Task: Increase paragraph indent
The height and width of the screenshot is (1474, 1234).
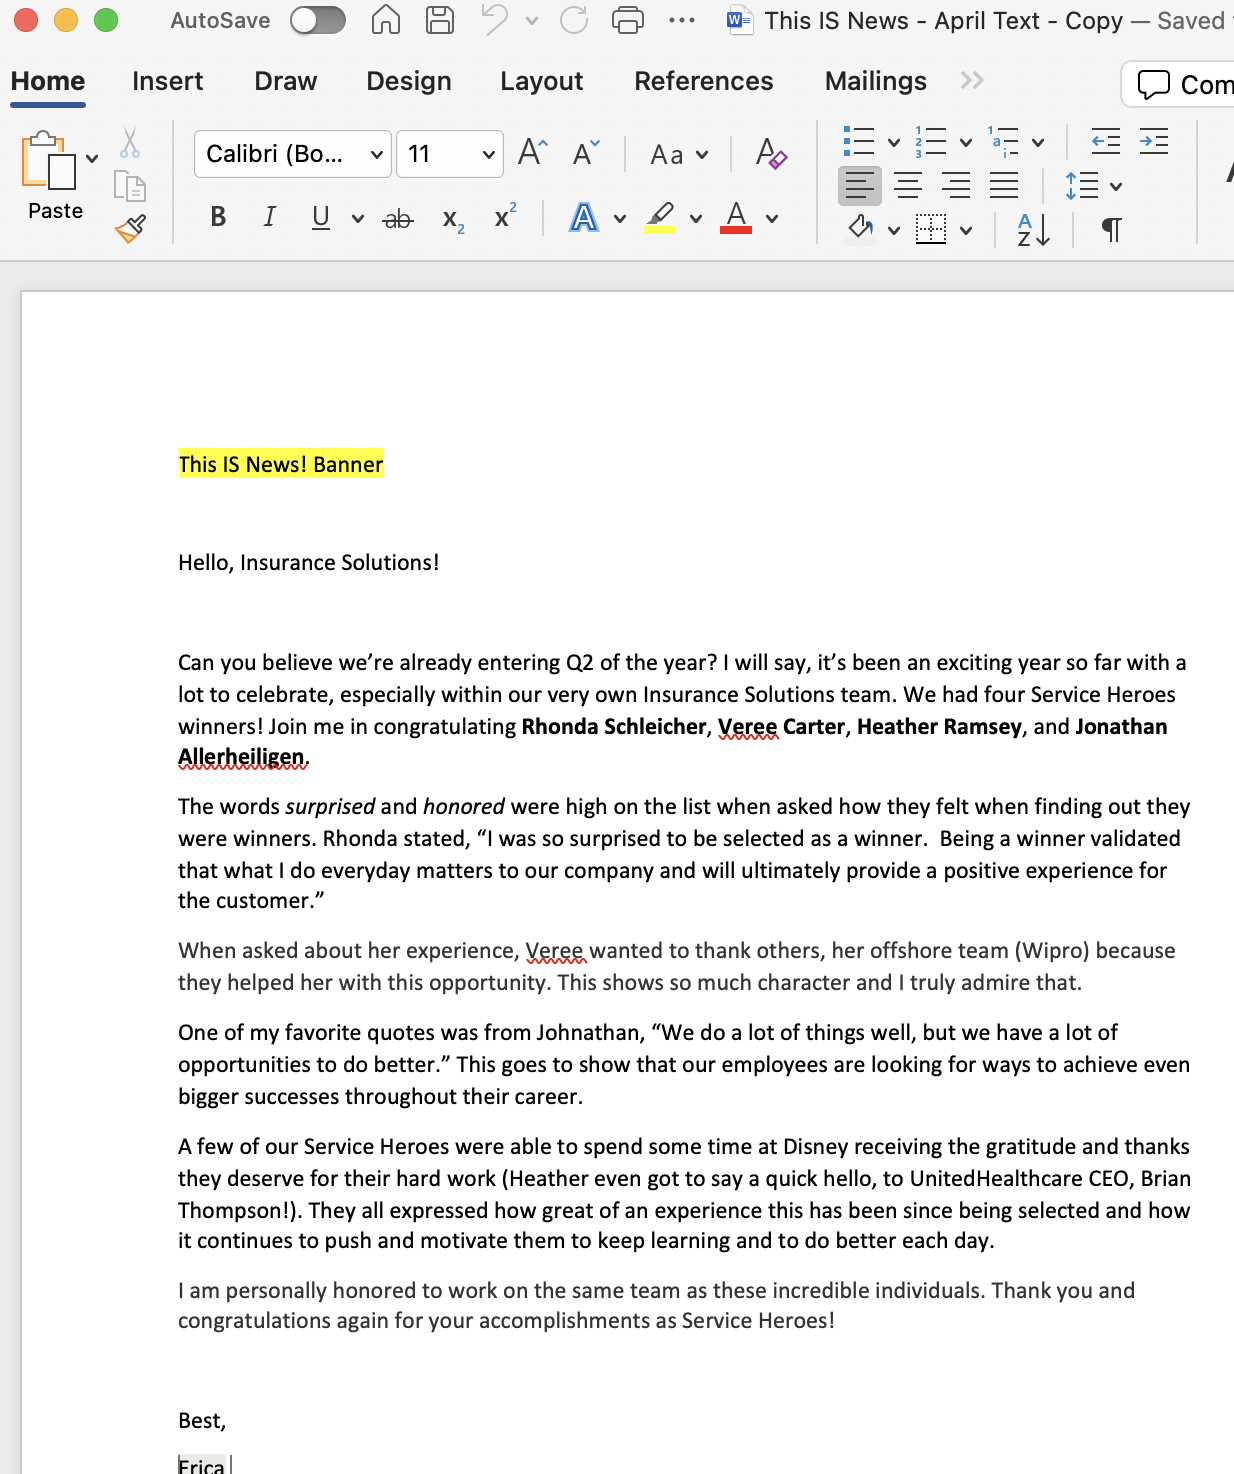Action: [x=1154, y=142]
